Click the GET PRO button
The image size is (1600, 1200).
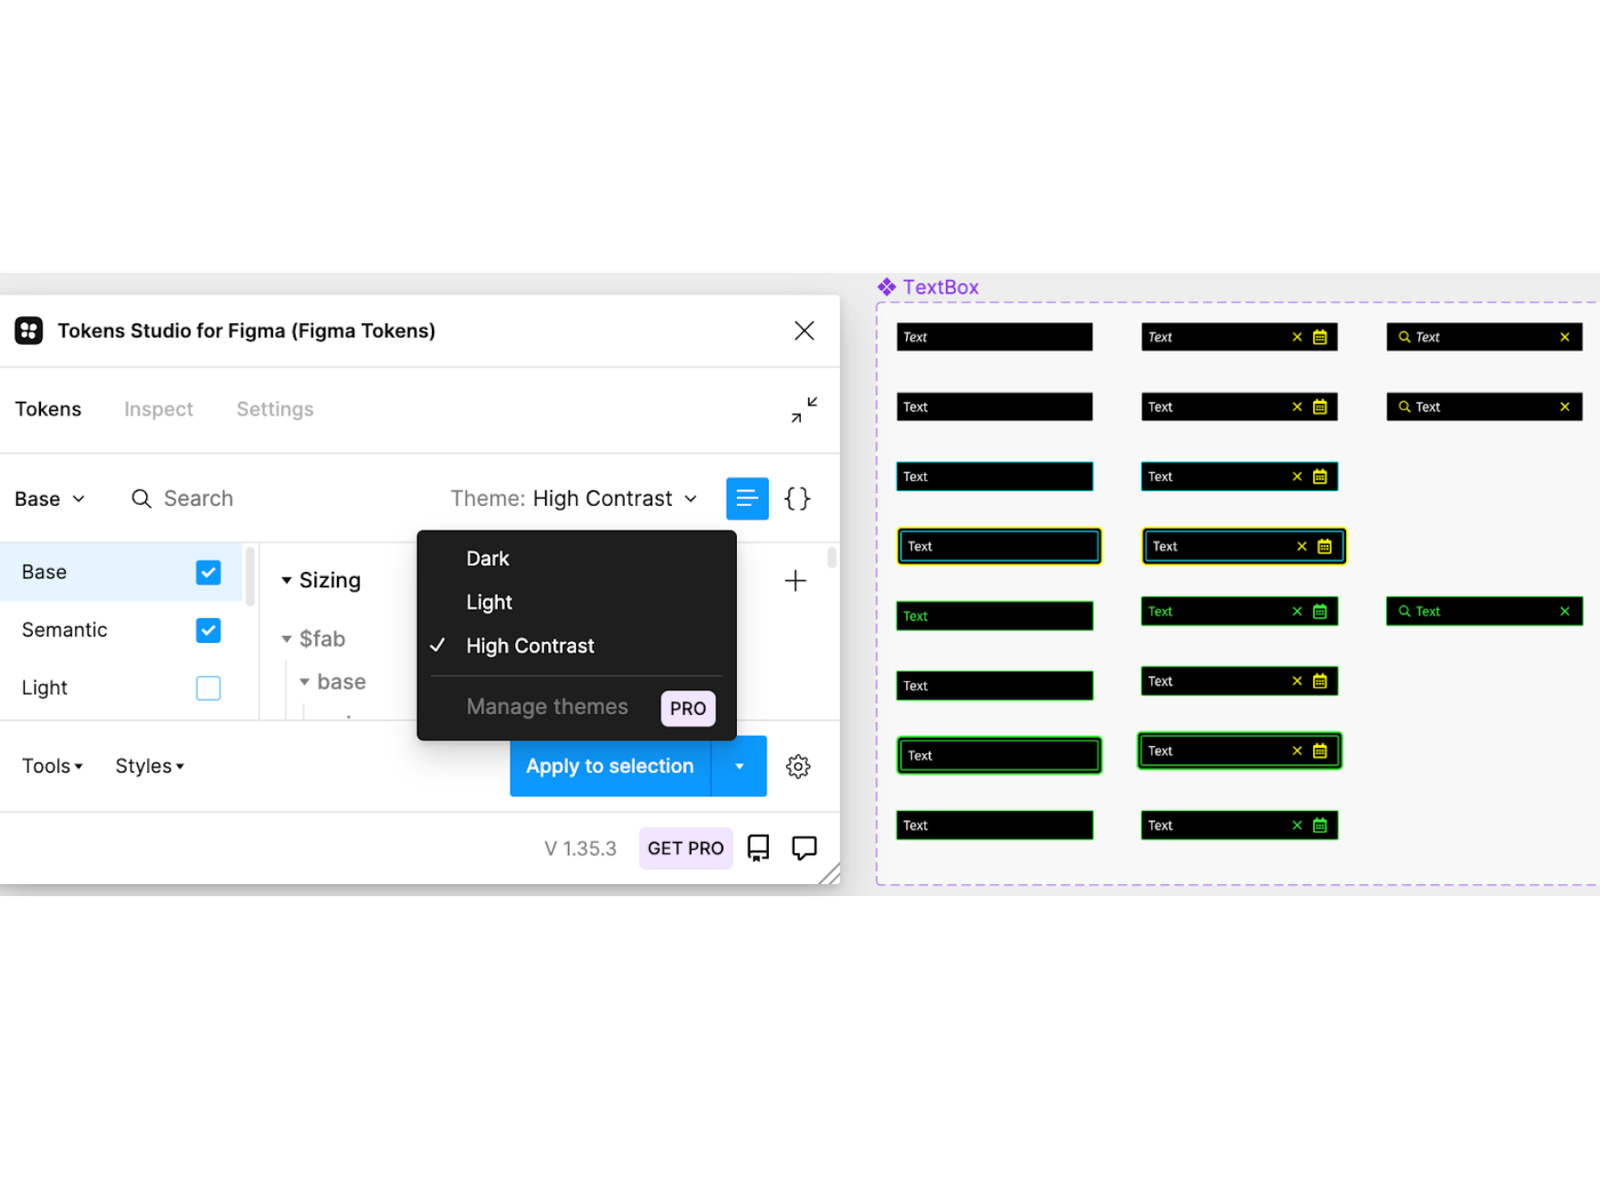tap(686, 849)
